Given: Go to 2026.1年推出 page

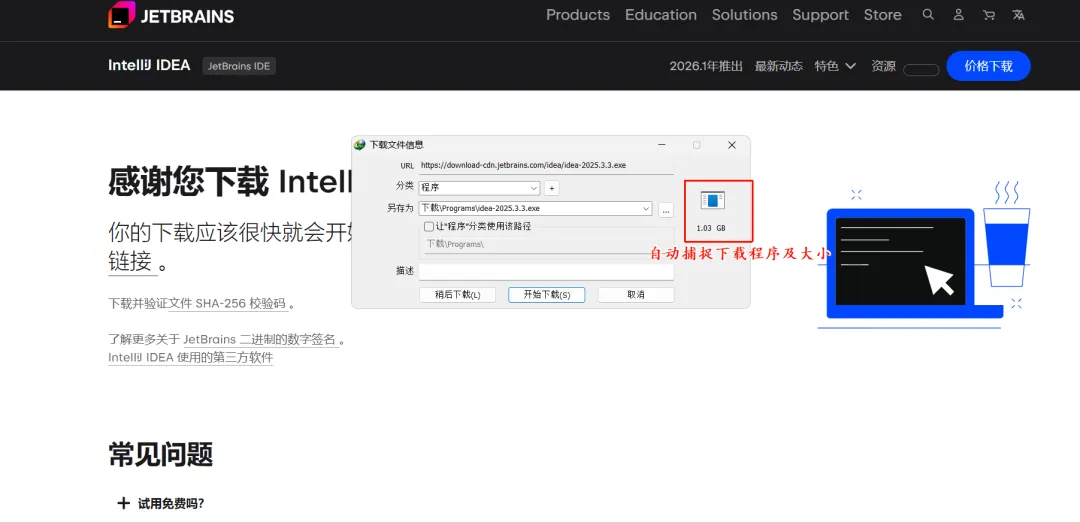Looking at the screenshot, I should pyautogui.click(x=706, y=66).
